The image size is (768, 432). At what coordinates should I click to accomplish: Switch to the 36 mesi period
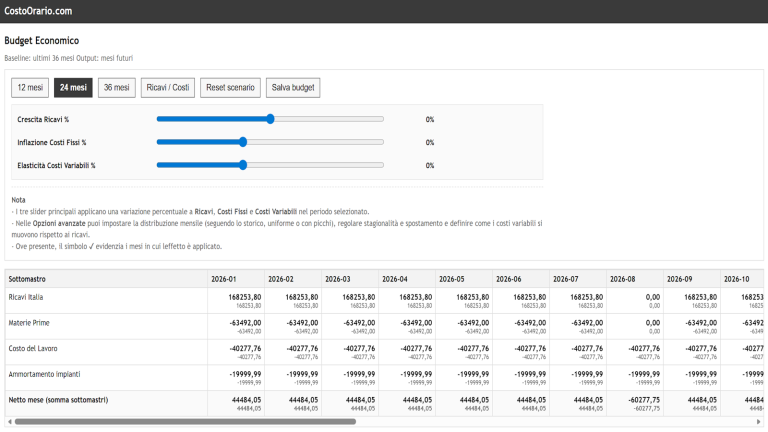click(117, 88)
